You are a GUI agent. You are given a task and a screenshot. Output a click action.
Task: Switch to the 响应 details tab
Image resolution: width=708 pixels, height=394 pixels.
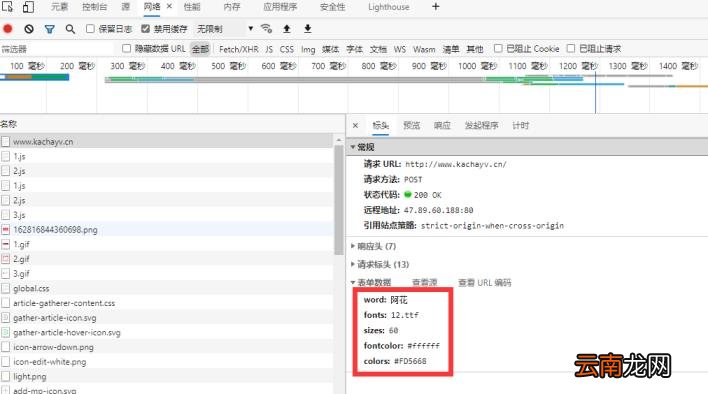442,125
